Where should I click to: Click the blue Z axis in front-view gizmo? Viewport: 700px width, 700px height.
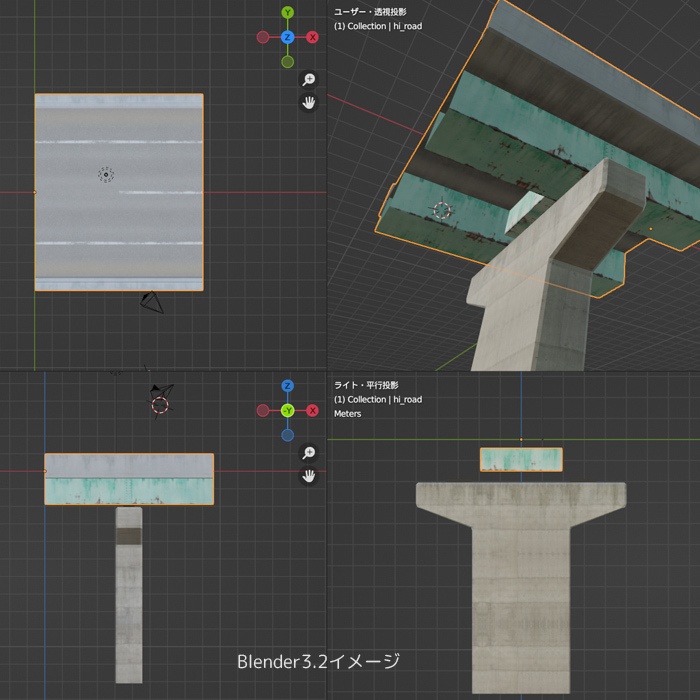pyautogui.click(x=288, y=386)
